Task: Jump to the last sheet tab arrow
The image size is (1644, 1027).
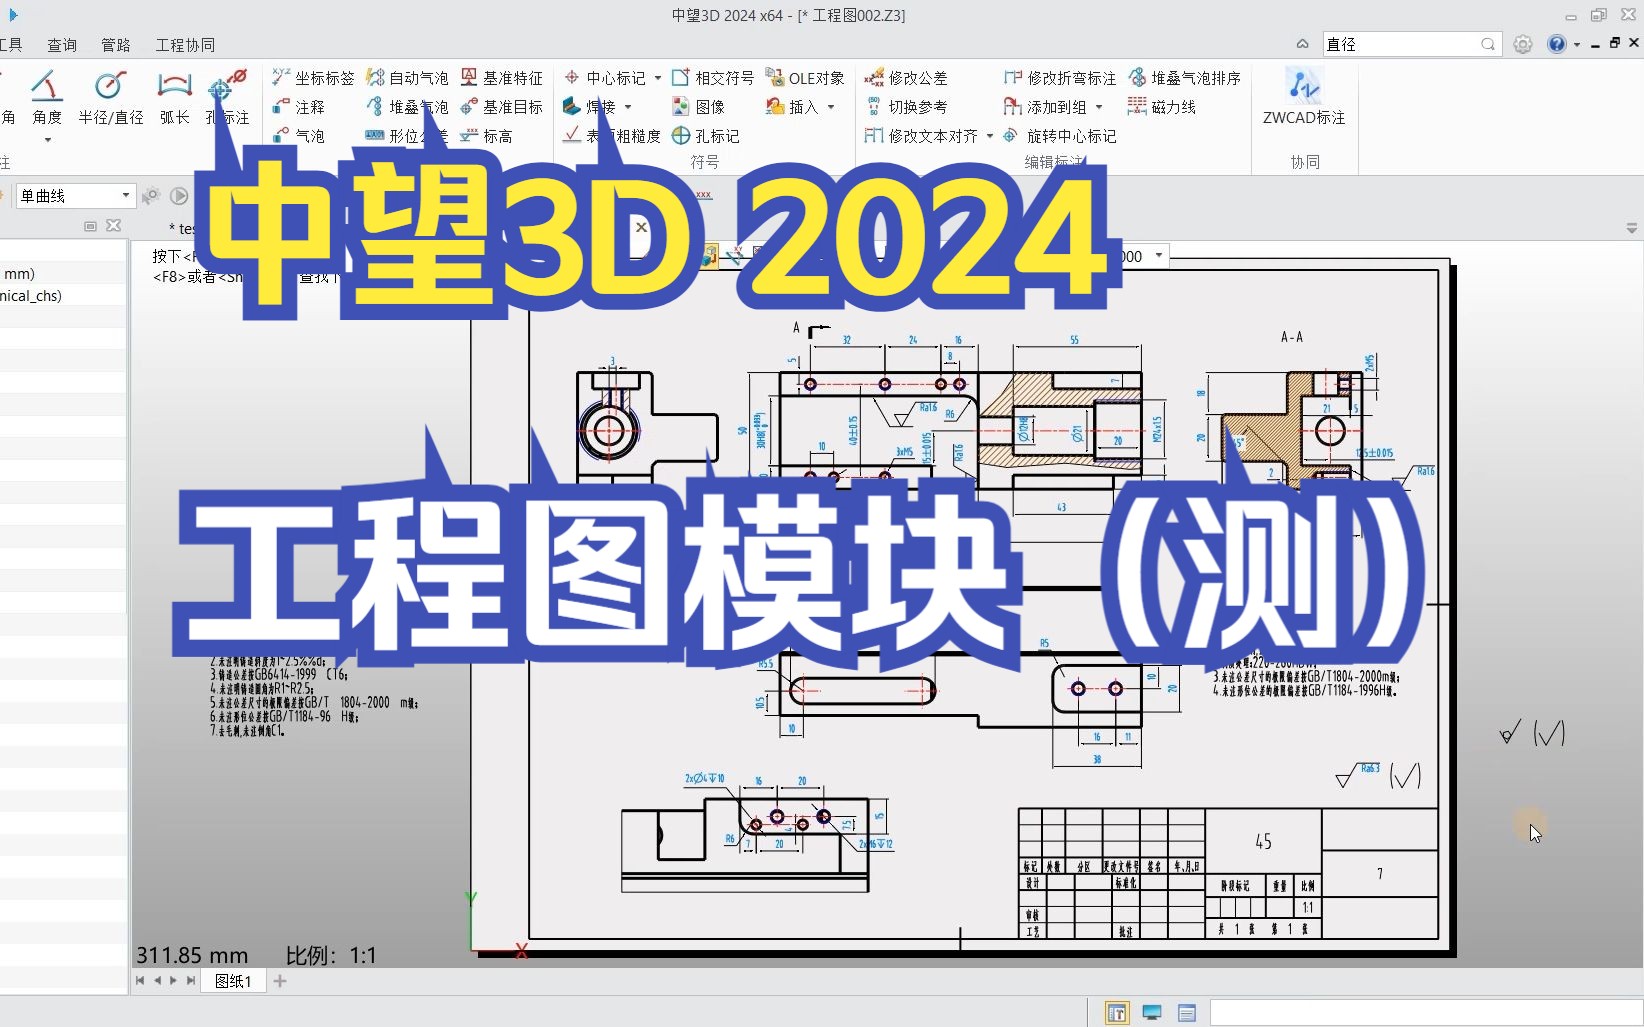Action: pos(191,981)
